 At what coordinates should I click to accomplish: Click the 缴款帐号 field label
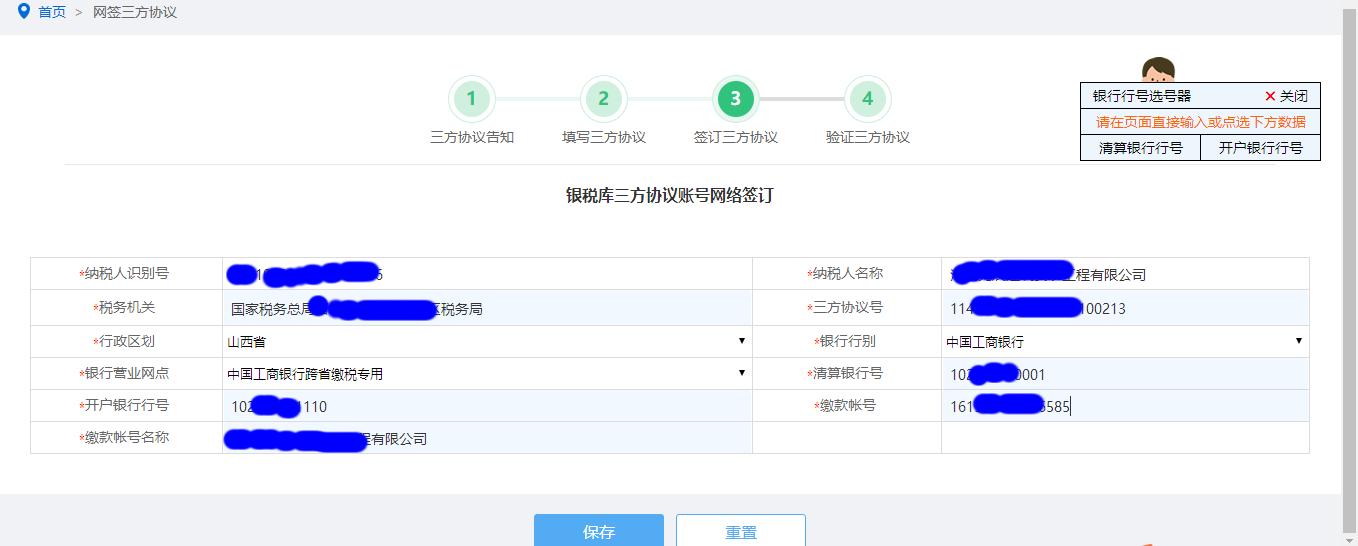point(844,405)
